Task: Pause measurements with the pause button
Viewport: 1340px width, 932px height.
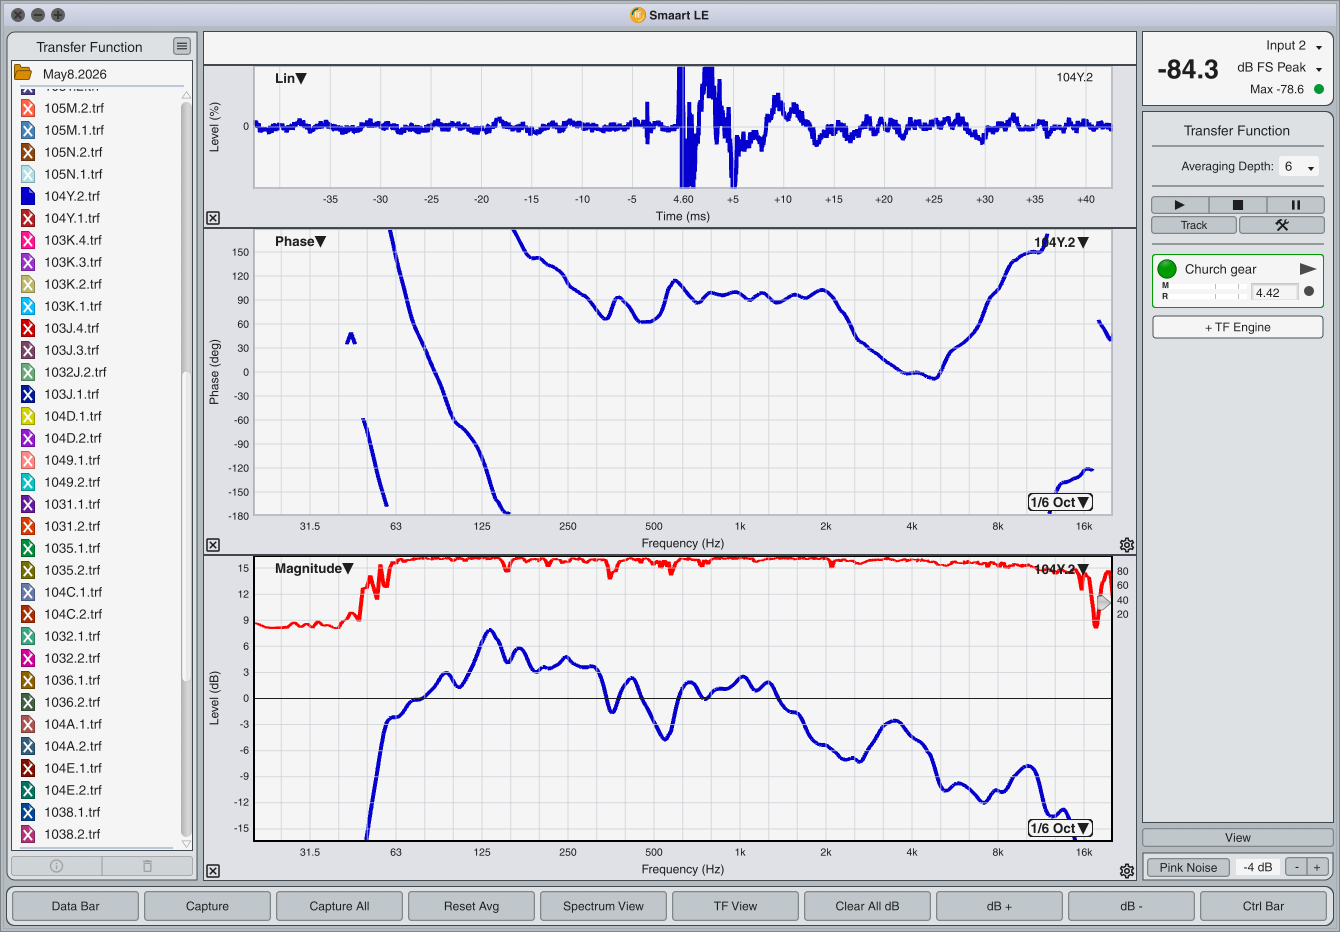Action: pos(1296,205)
